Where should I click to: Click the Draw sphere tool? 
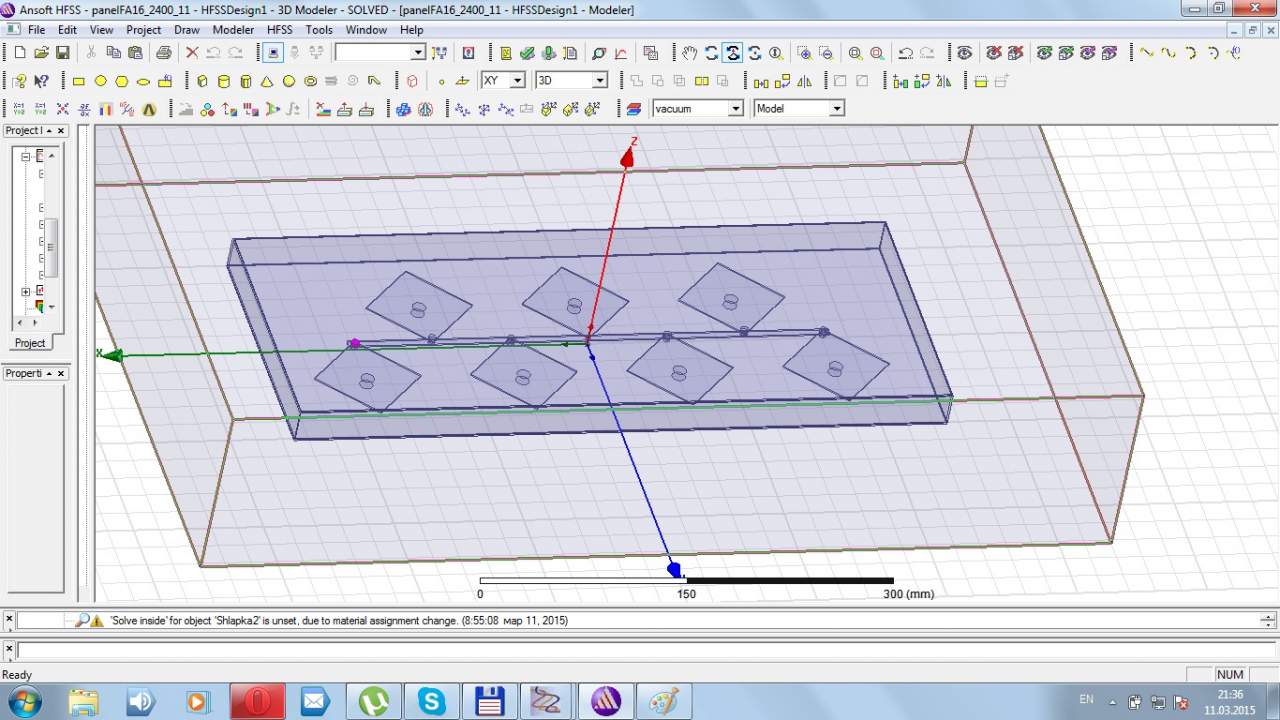(289, 81)
